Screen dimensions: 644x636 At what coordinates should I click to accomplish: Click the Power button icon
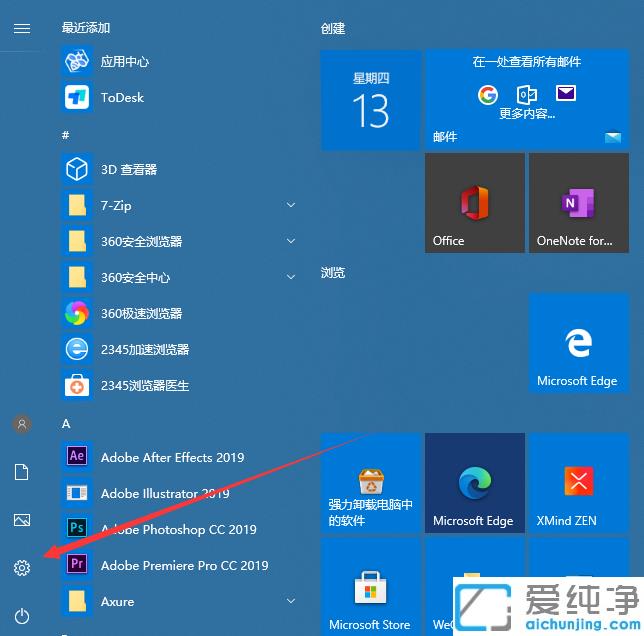click(22, 616)
